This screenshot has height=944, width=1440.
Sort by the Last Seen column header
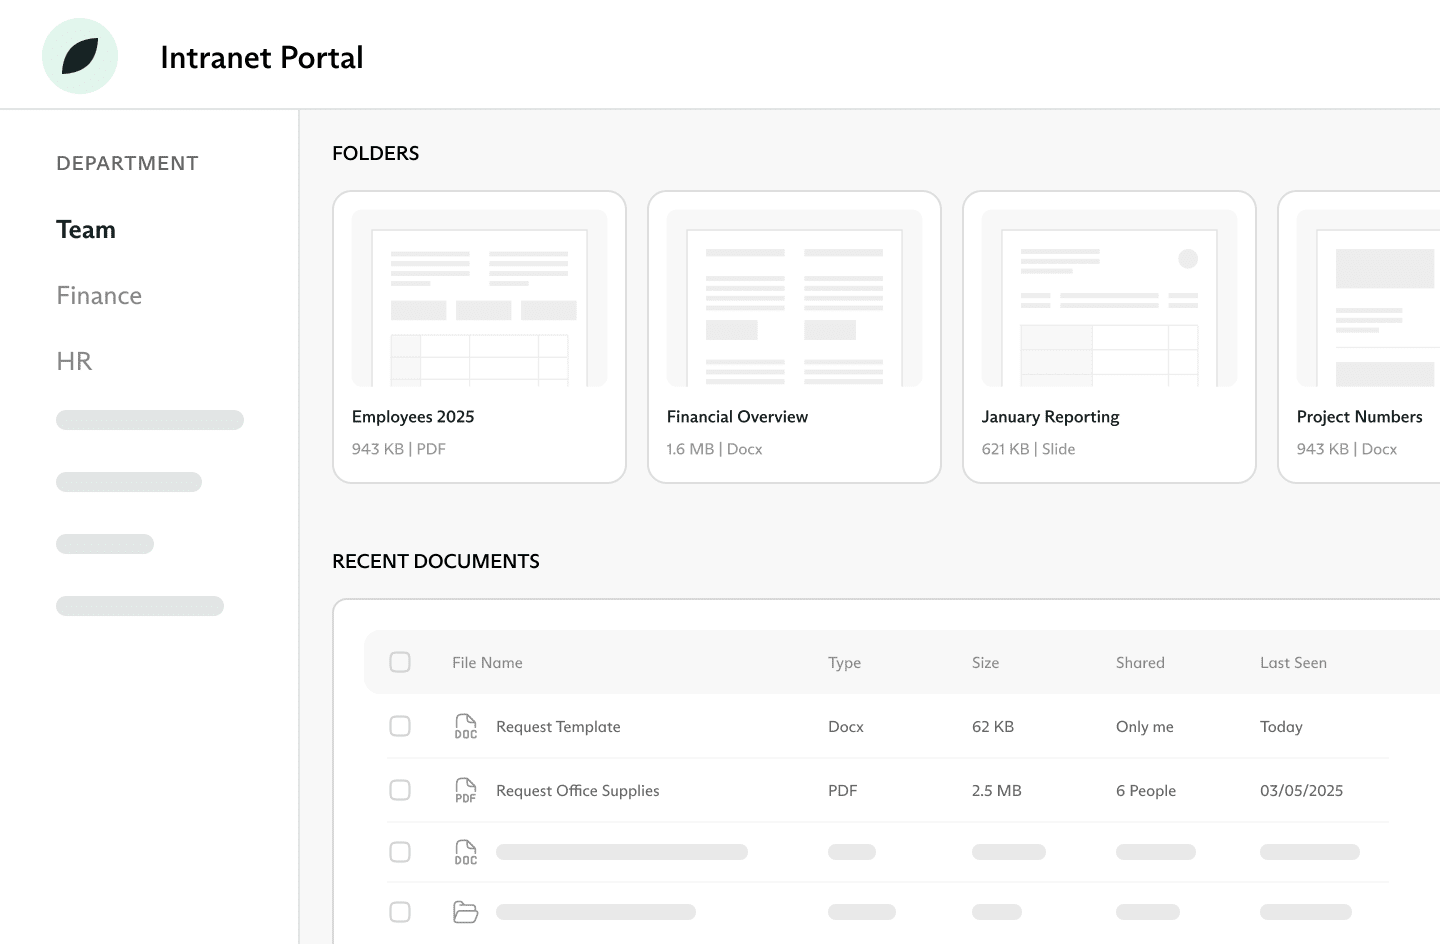1293,663
